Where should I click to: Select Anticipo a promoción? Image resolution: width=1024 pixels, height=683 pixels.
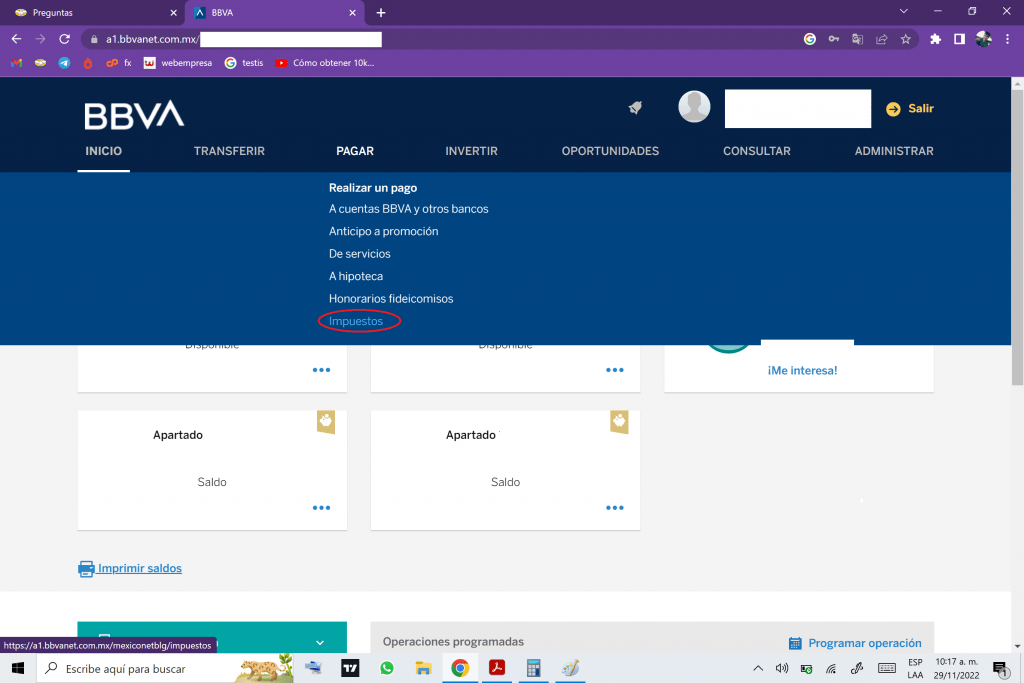click(x=383, y=231)
